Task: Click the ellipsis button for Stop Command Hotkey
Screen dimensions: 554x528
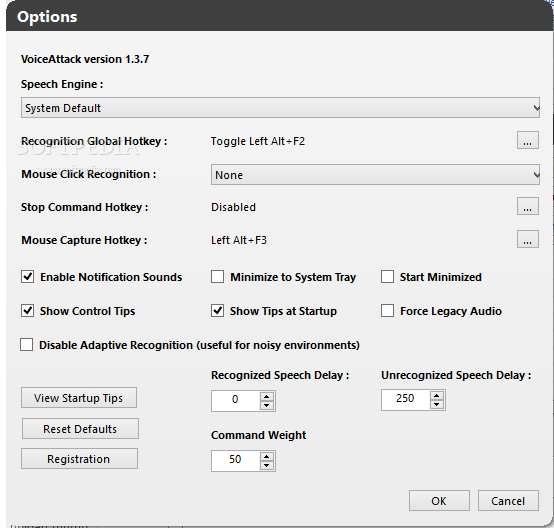Action: (x=528, y=206)
